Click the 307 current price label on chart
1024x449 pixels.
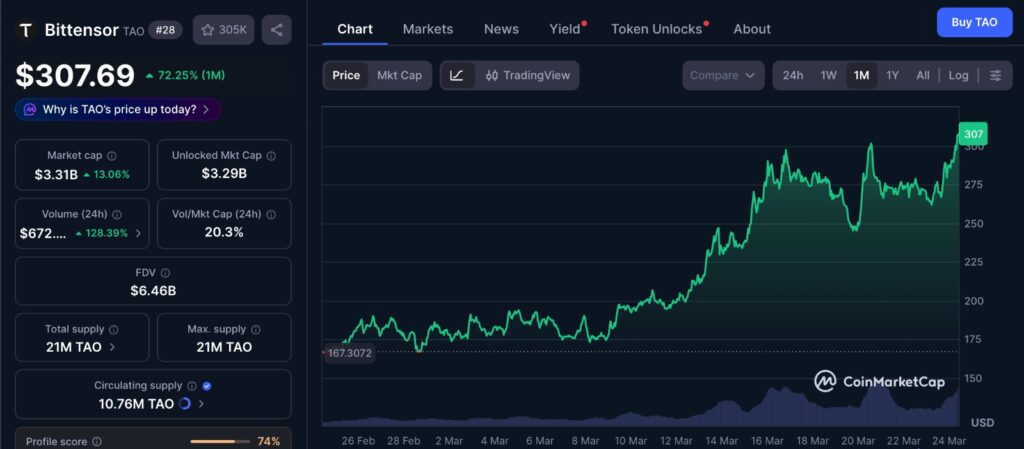(973, 134)
